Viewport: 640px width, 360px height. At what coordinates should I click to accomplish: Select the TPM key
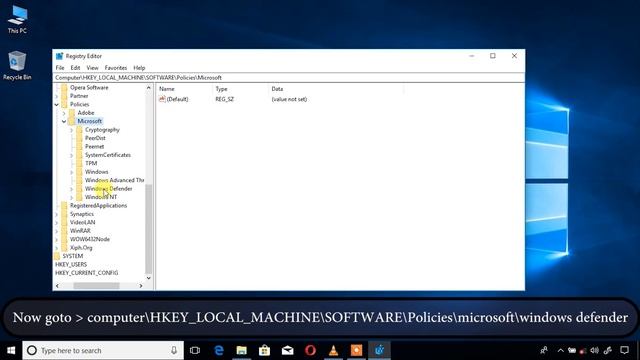coord(91,163)
